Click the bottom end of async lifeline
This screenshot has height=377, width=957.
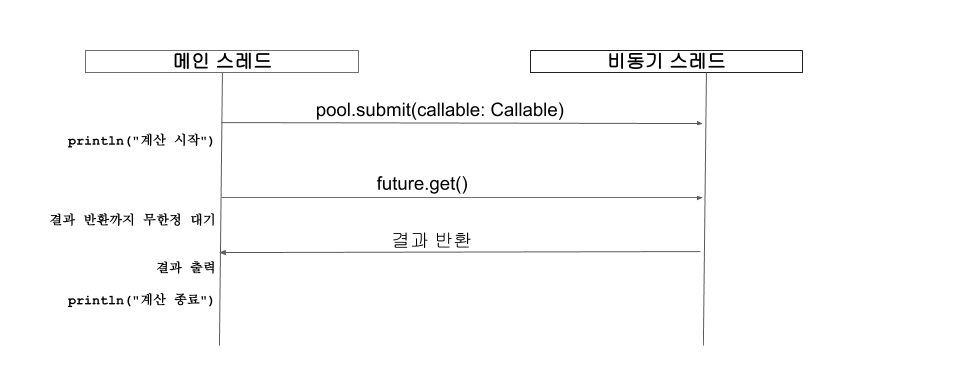(x=704, y=344)
